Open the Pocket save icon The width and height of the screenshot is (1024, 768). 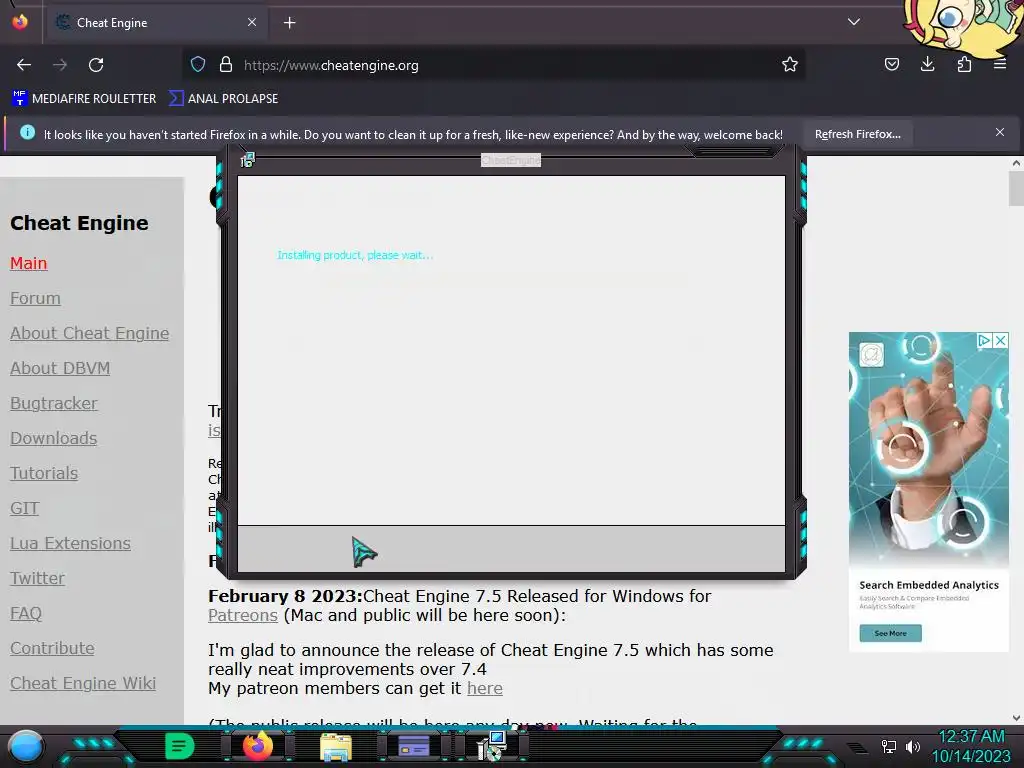tap(891, 64)
